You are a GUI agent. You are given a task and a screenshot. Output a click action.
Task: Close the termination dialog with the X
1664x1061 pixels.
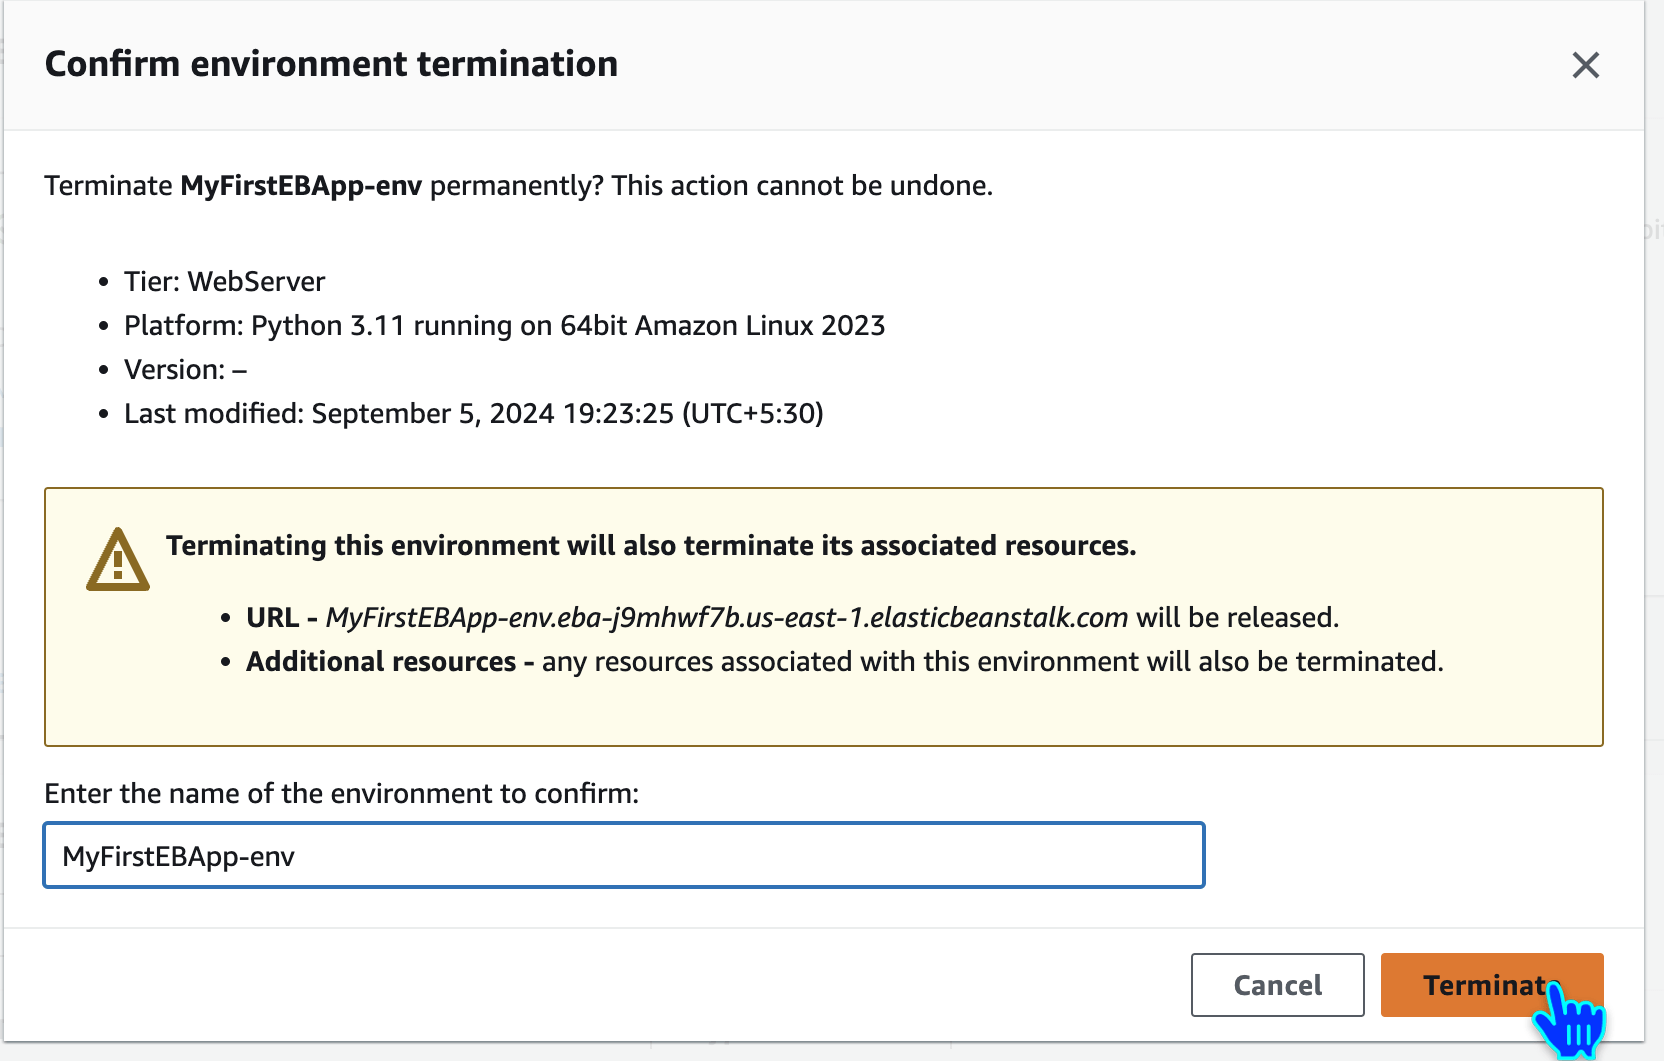(1585, 65)
